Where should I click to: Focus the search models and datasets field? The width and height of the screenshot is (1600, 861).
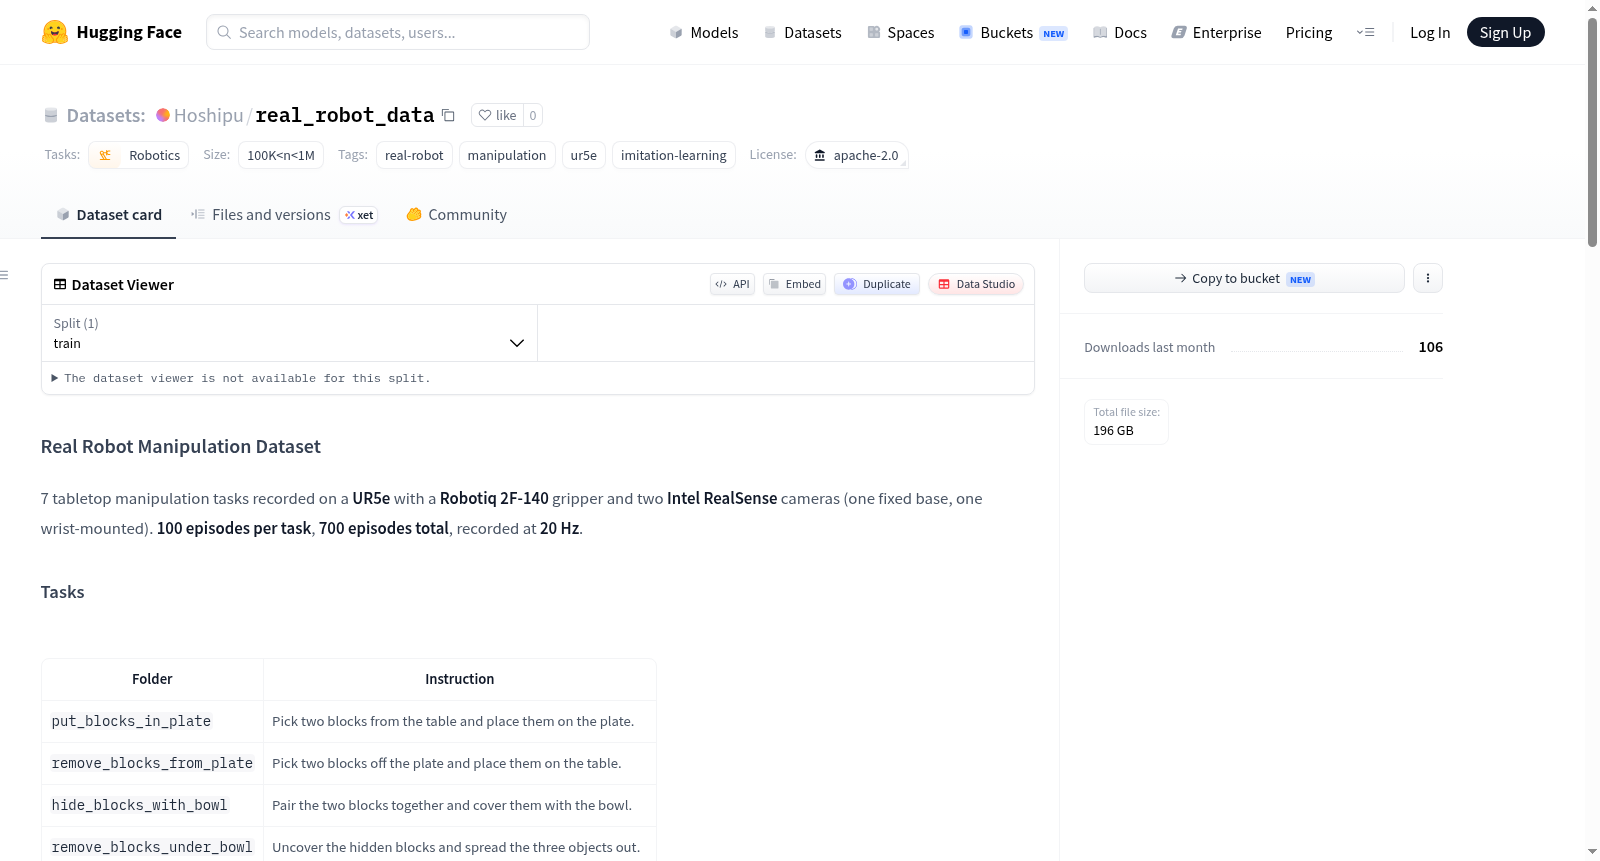[x=398, y=32]
